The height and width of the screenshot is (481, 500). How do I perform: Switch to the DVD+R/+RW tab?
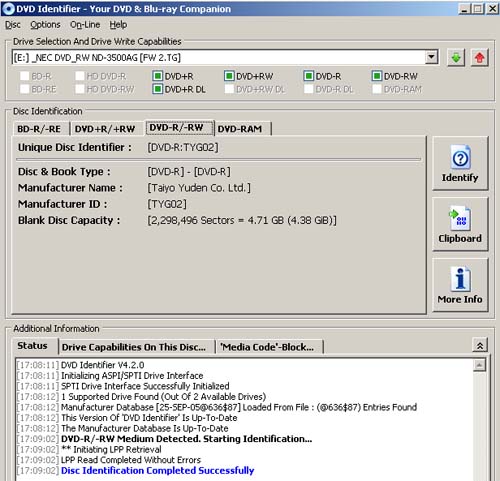pyautogui.click(x=105, y=129)
